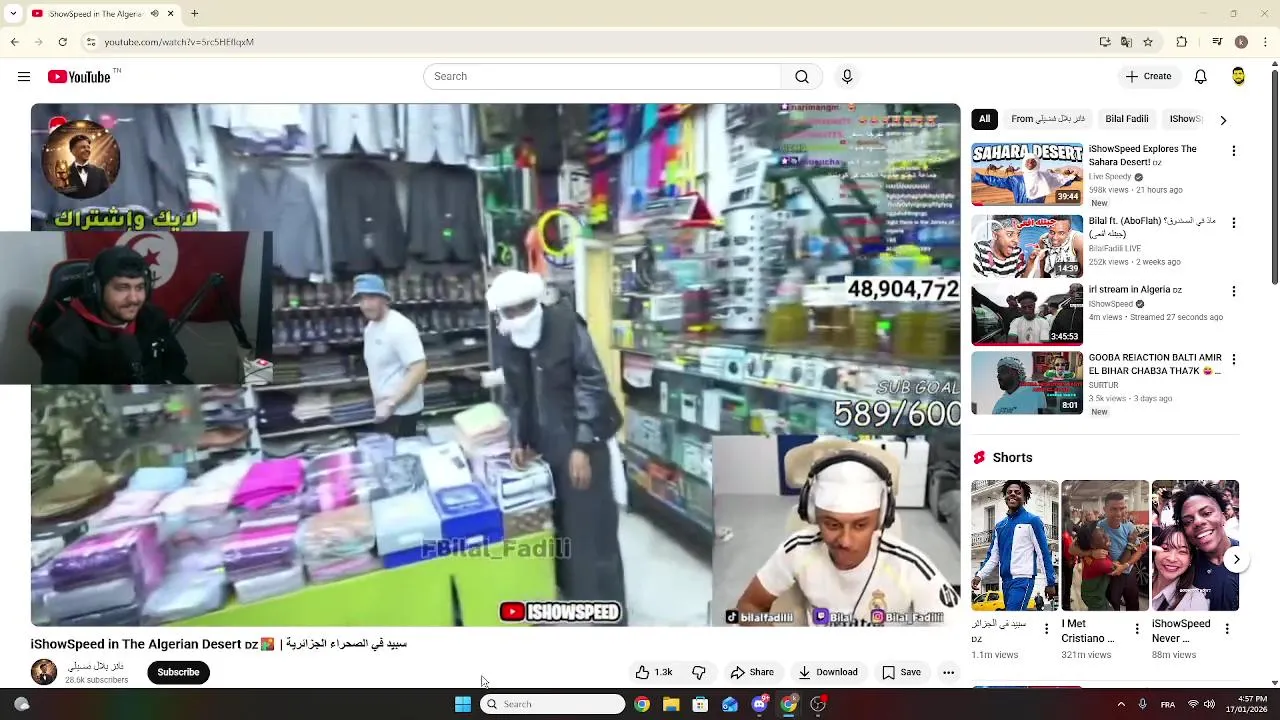
Task: Show next Shorts with the right arrow
Action: (1237, 560)
